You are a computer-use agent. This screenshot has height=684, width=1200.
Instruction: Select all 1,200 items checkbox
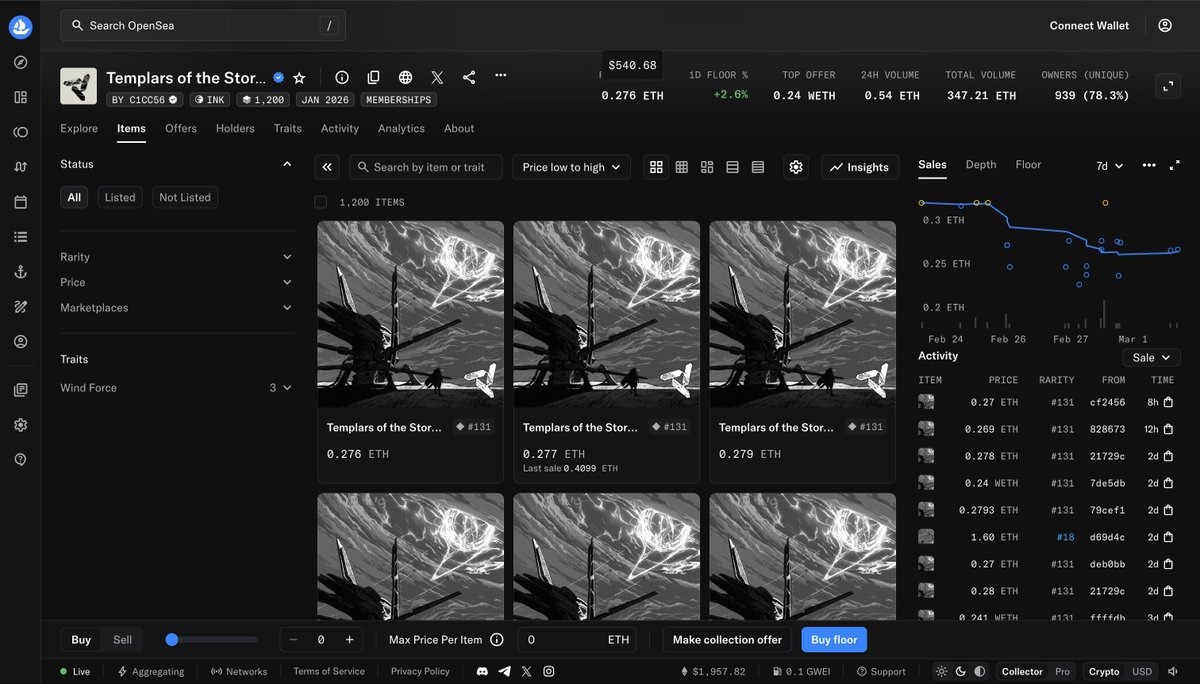pos(321,202)
